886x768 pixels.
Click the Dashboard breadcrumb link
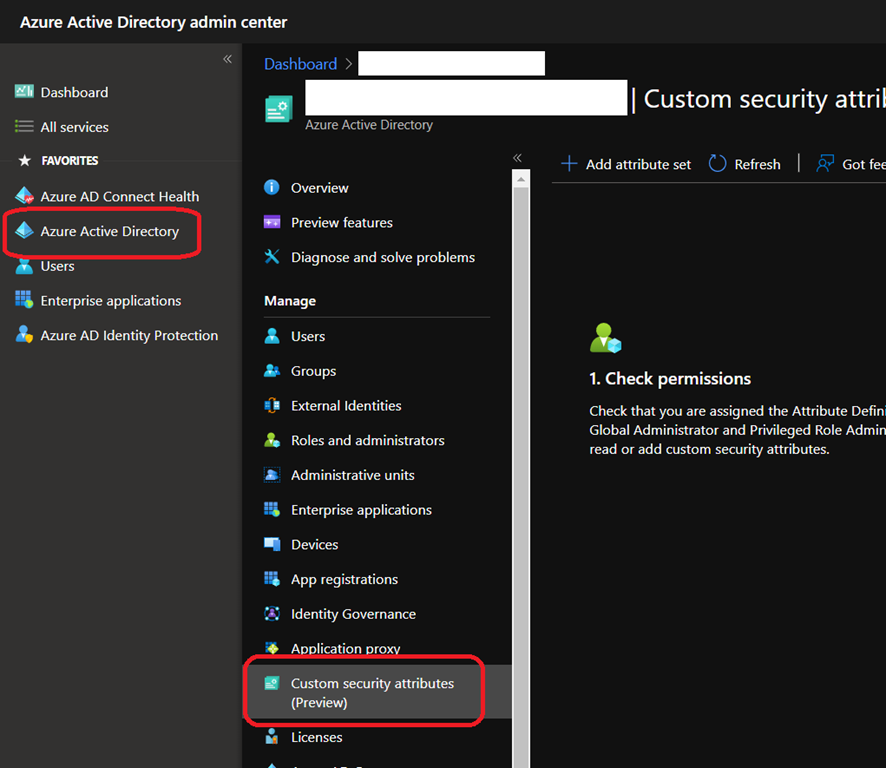[x=300, y=64]
